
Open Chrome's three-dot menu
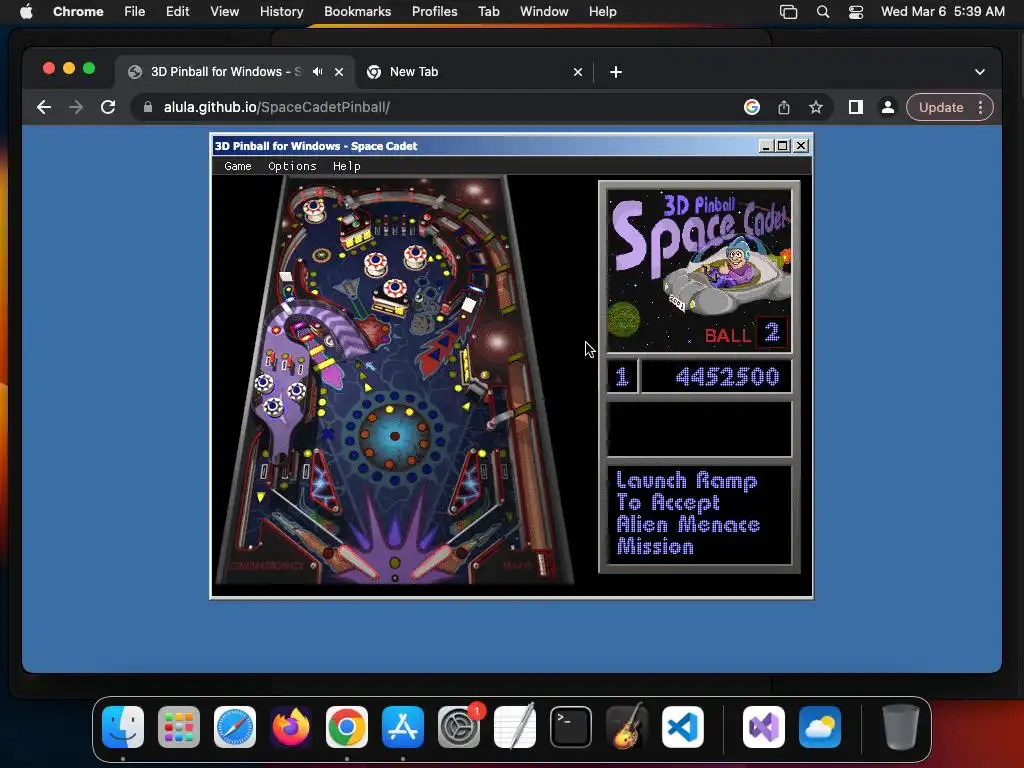(980, 107)
